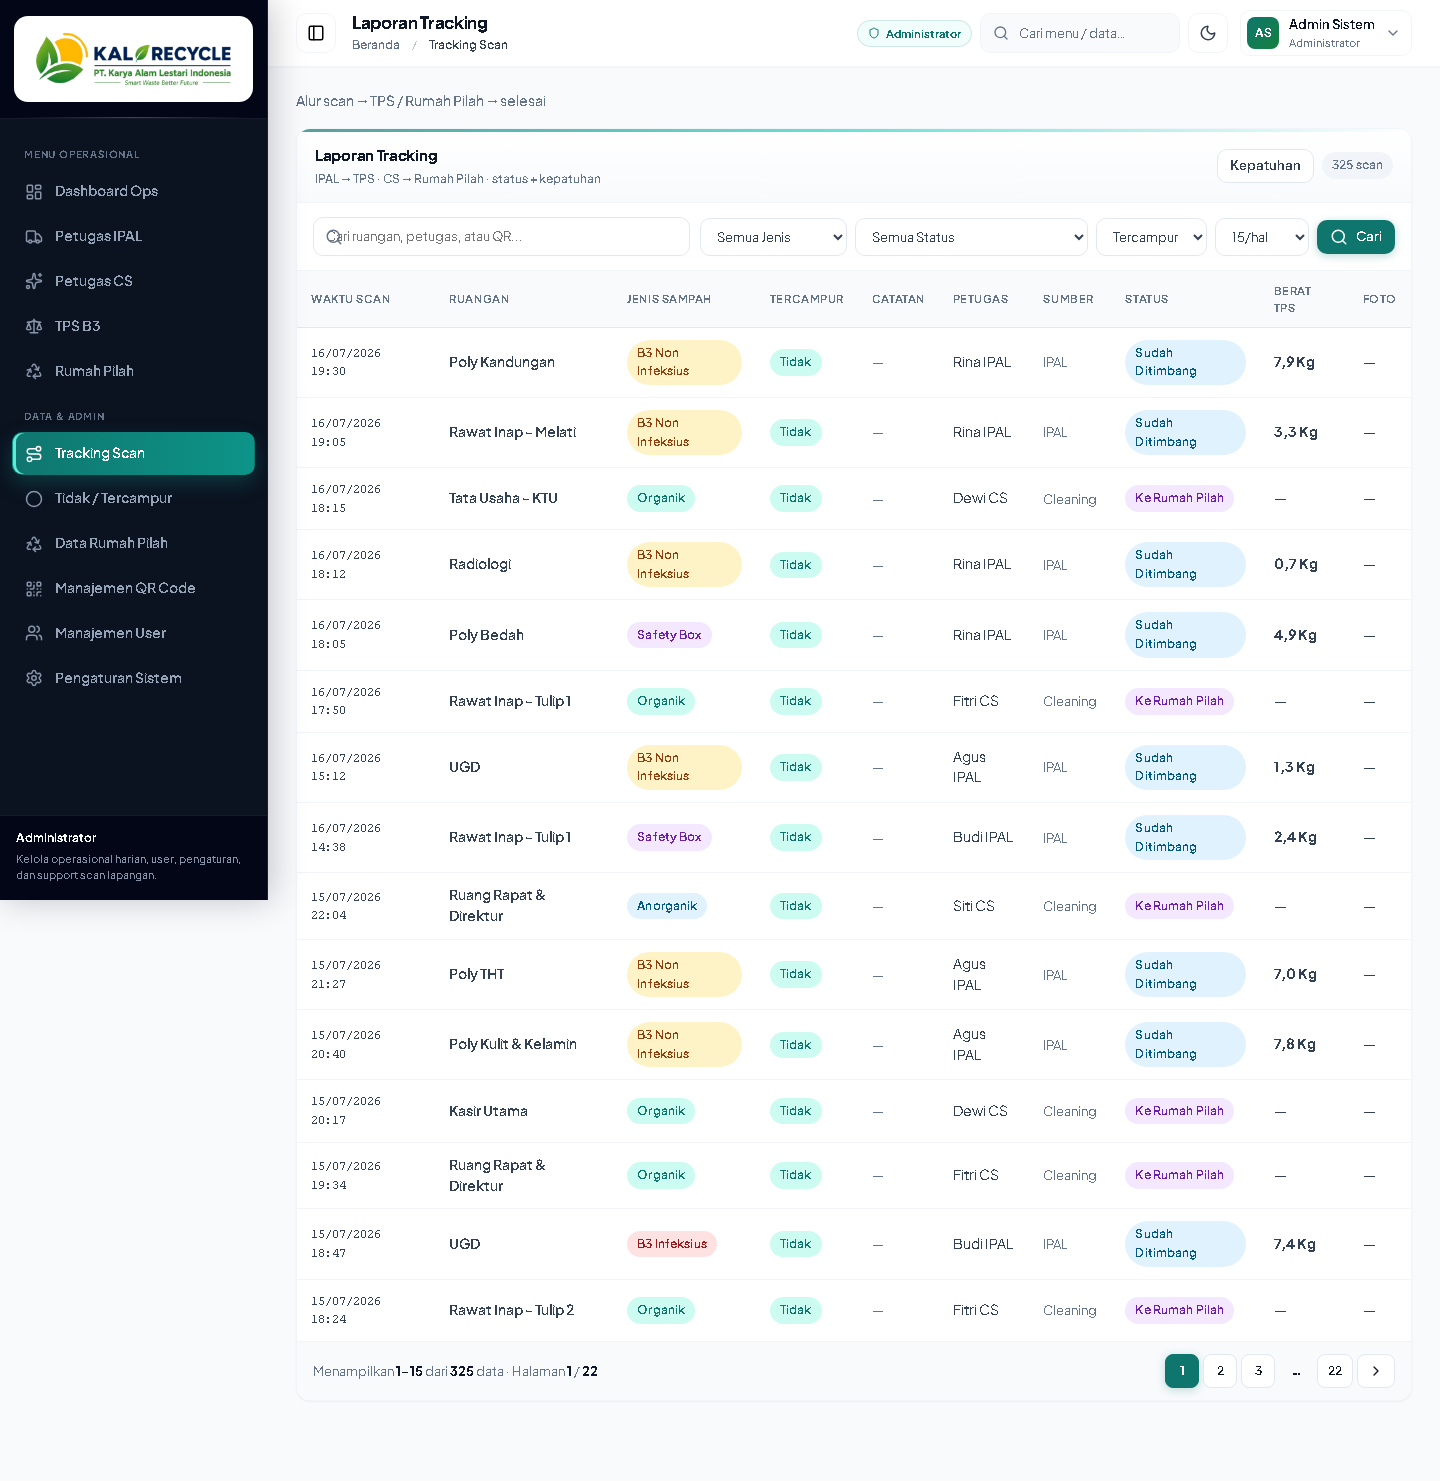Click the Petugas CS sparkle icon
The width and height of the screenshot is (1440, 1481).
click(34, 281)
